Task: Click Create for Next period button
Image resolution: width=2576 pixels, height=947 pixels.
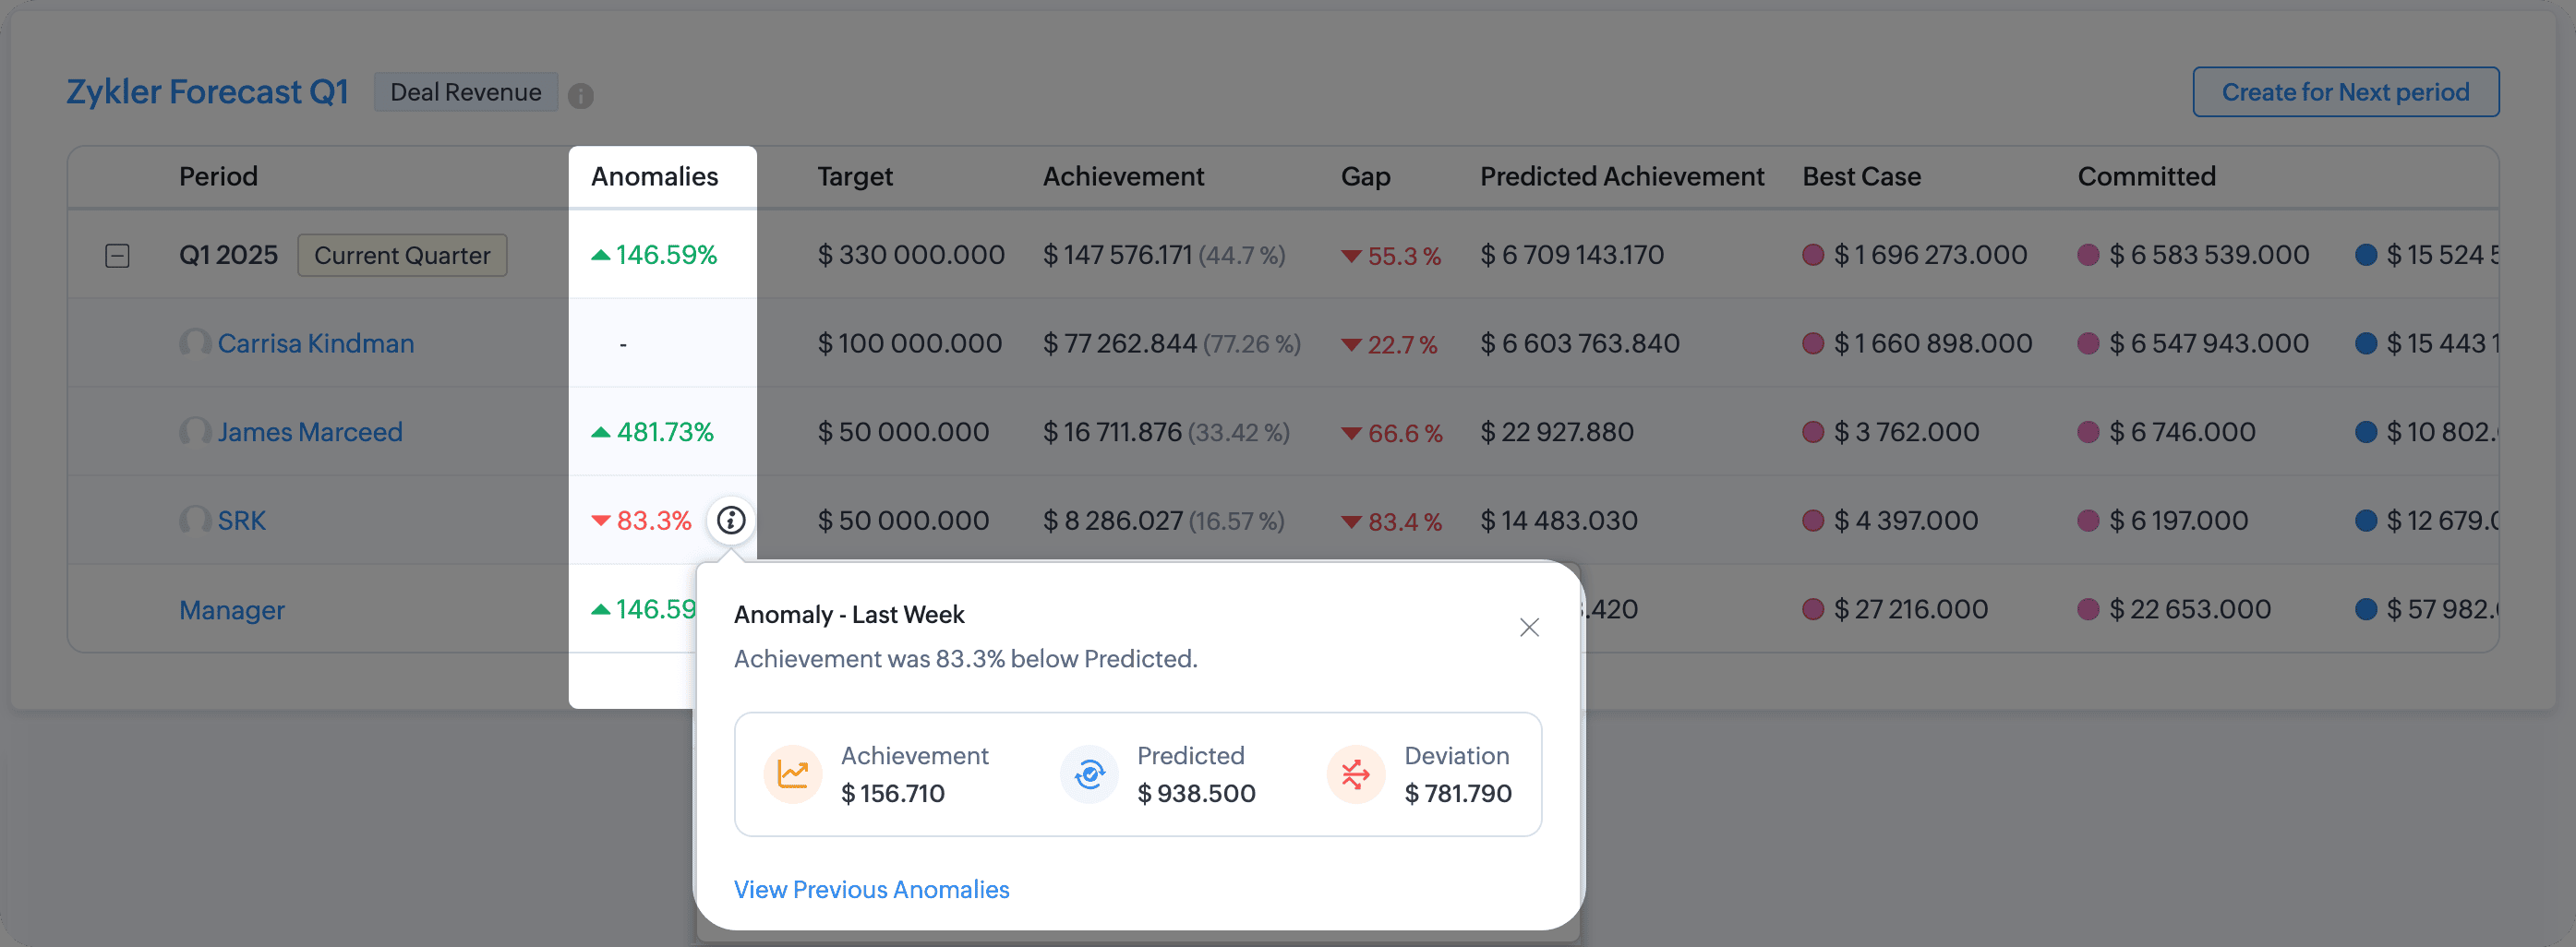Action: pyautogui.click(x=2345, y=92)
